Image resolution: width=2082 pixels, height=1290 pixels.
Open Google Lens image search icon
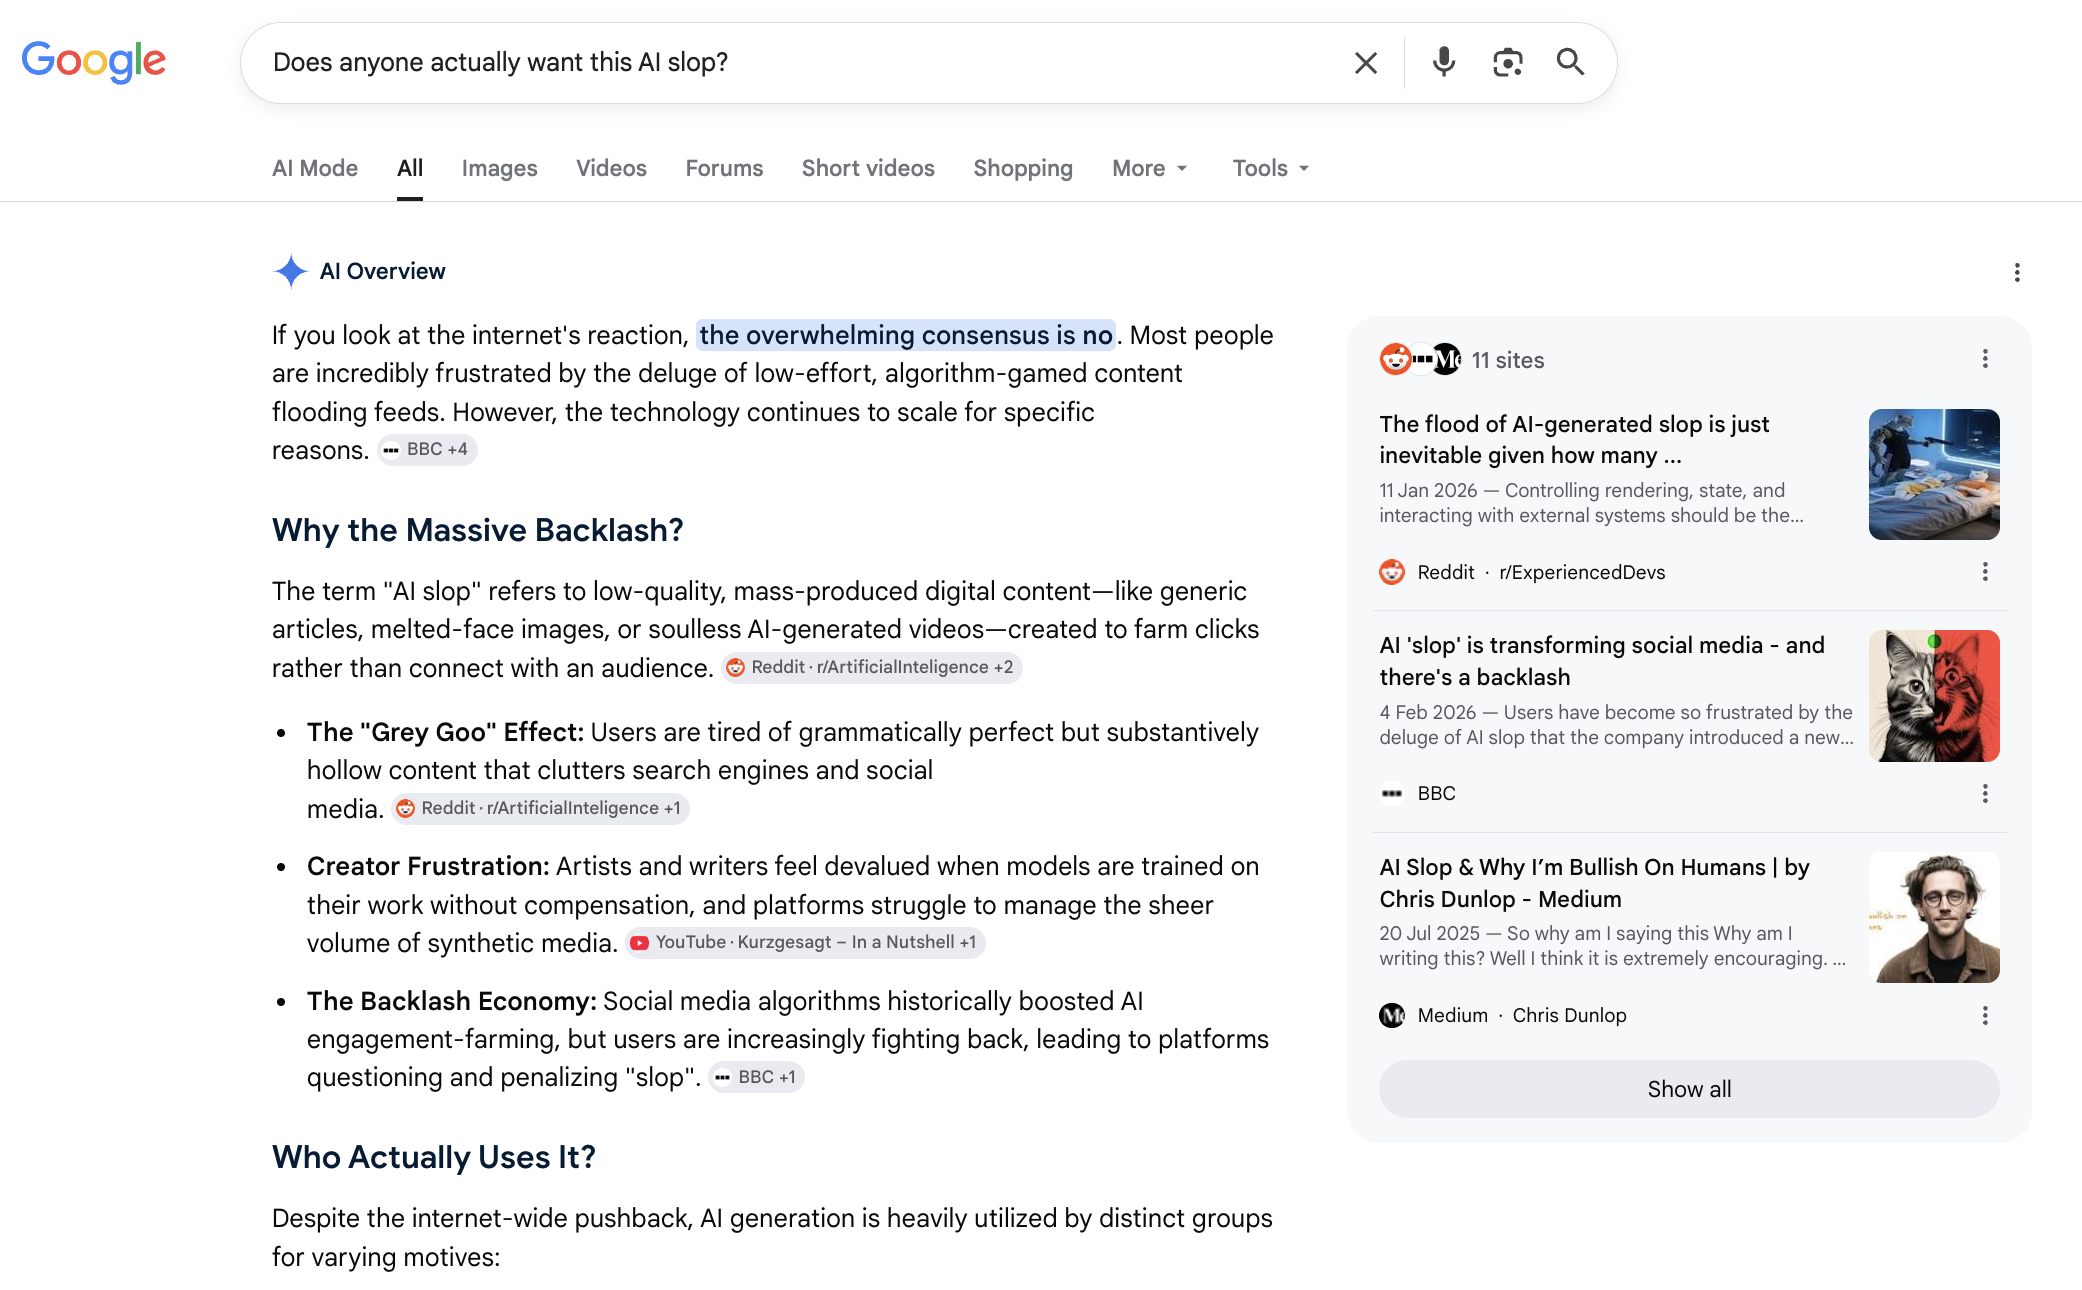(x=1507, y=62)
